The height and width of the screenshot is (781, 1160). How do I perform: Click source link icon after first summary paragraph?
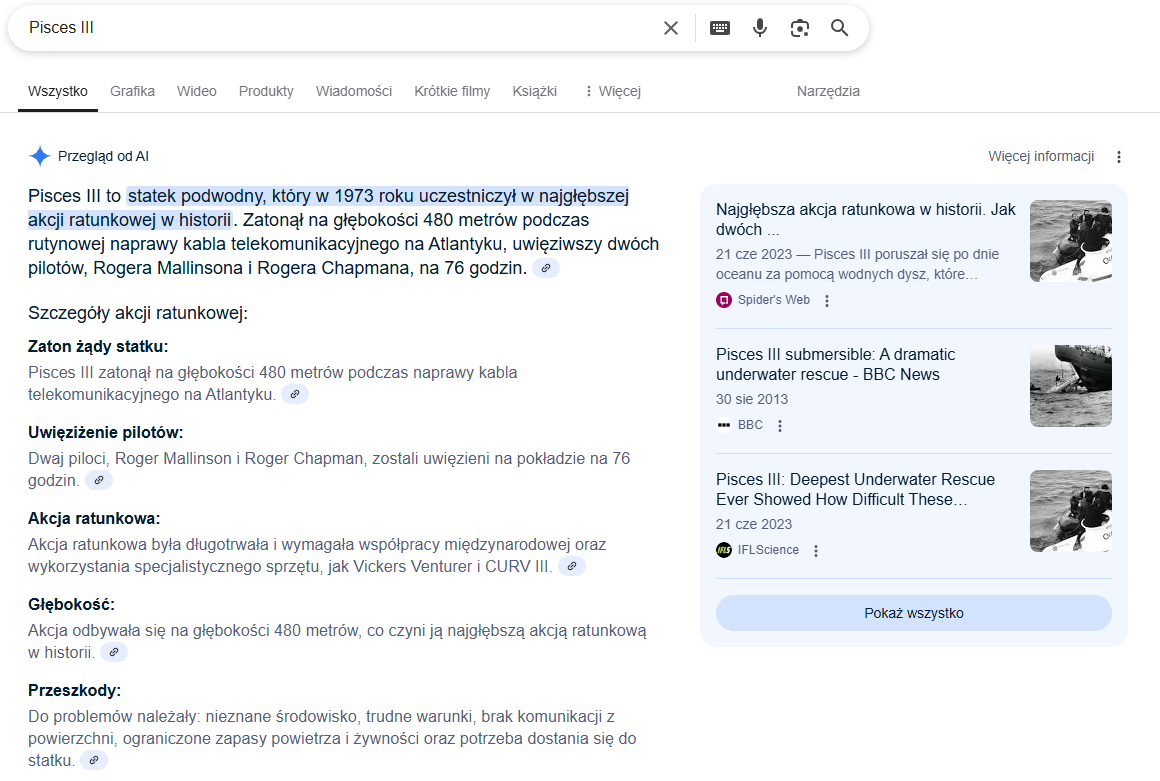[546, 268]
